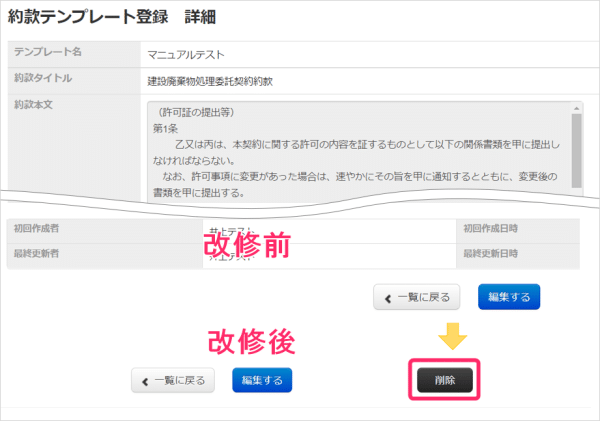The image size is (600, 421).
Task: Click the 一覧に戻る button below 改修前
Action: pos(418,297)
